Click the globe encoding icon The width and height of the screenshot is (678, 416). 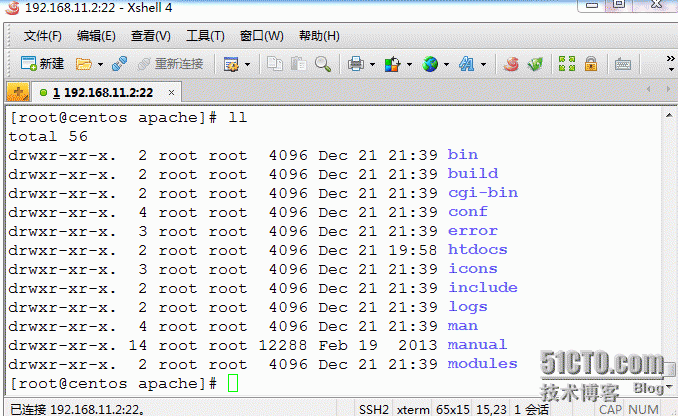(x=430, y=64)
